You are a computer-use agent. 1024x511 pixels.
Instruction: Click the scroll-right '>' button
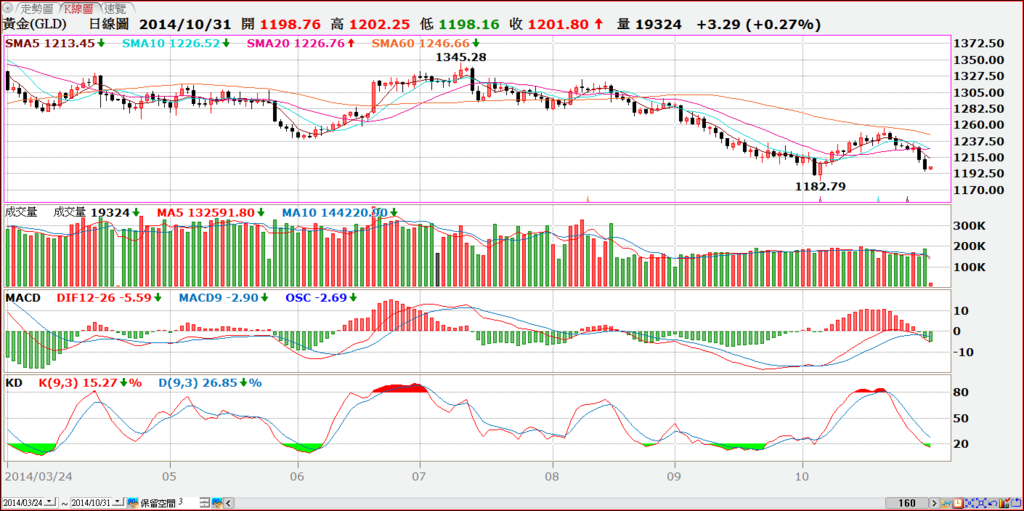[935, 503]
